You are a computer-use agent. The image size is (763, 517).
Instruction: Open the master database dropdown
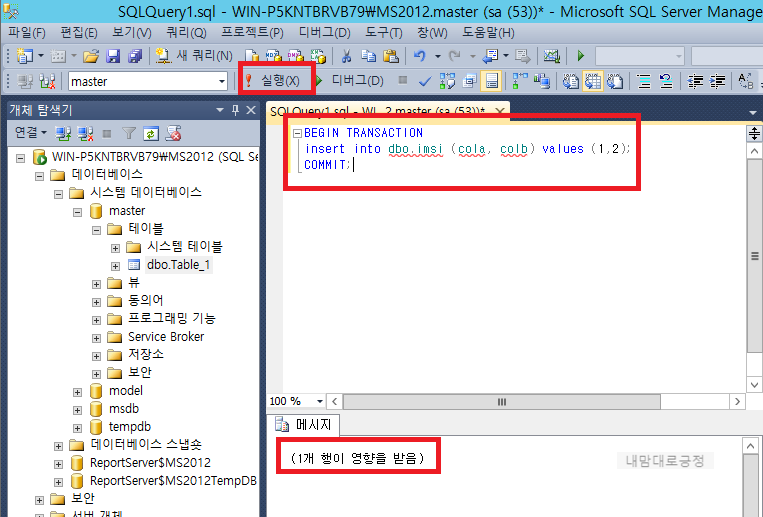(222, 81)
